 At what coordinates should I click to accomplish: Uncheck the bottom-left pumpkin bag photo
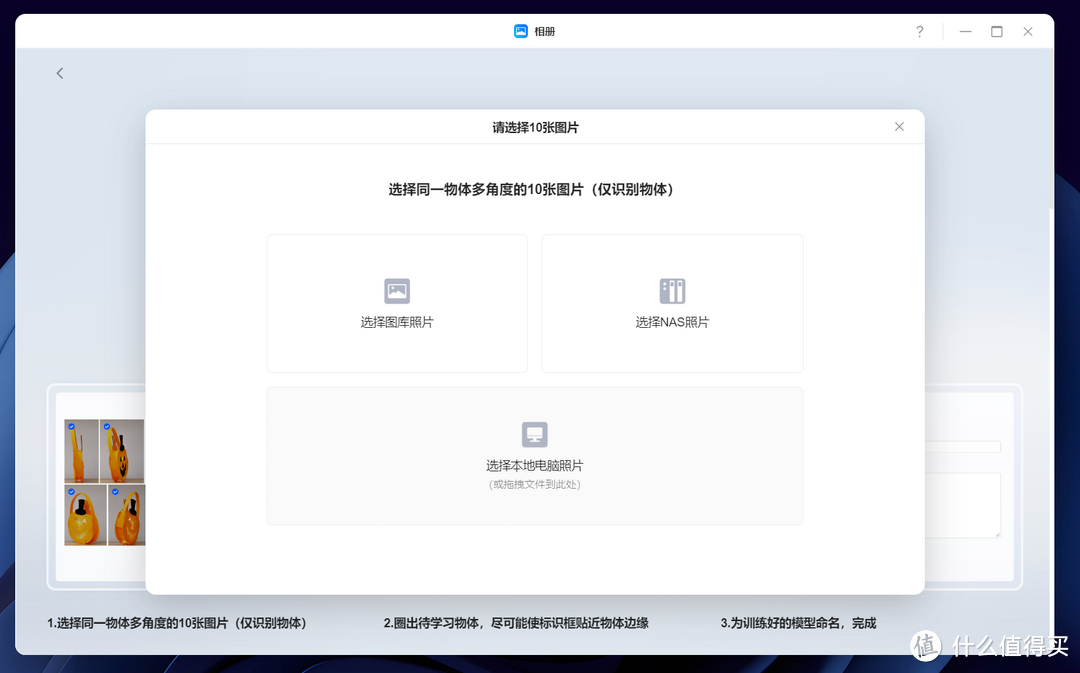click(69, 492)
